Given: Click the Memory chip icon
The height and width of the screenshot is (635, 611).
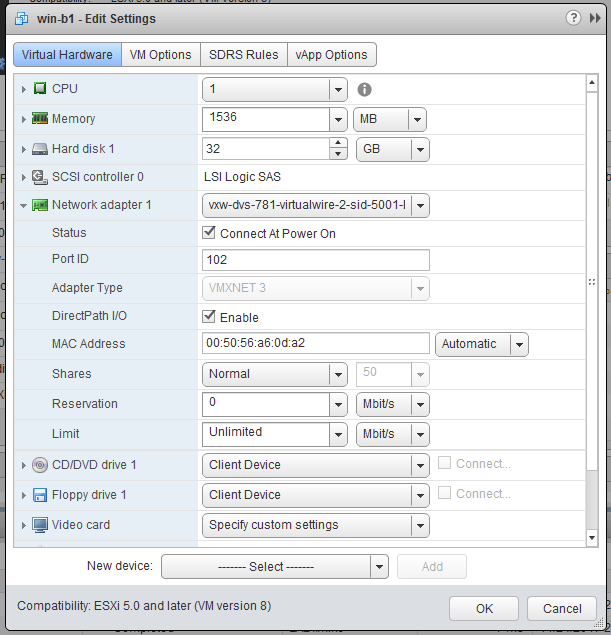Looking at the screenshot, I should tap(40, 119).
